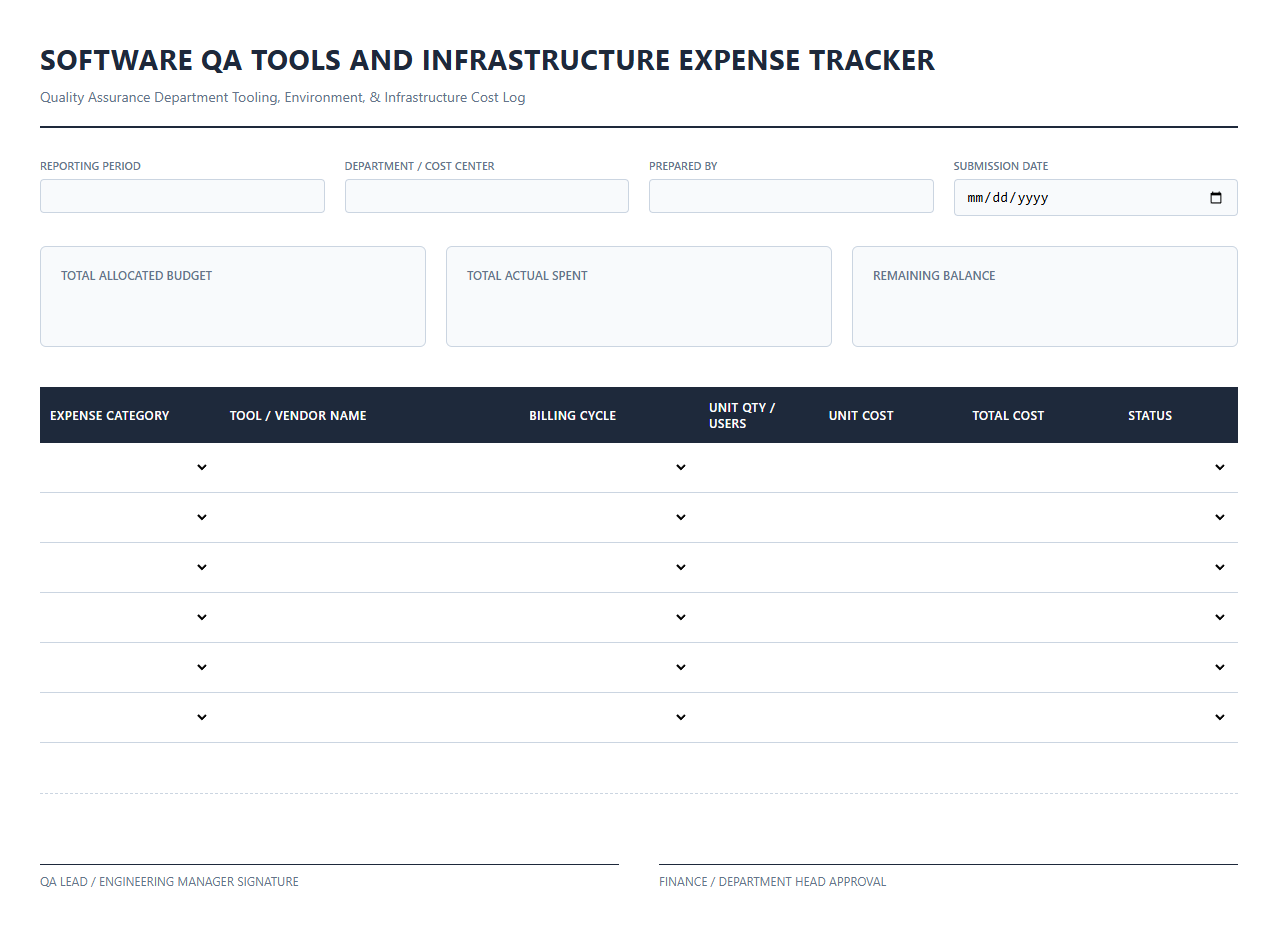Screen dimensions: 1278x929
Task: Open Expense Category dropdown in second row
Action: (x=130, y=517)
